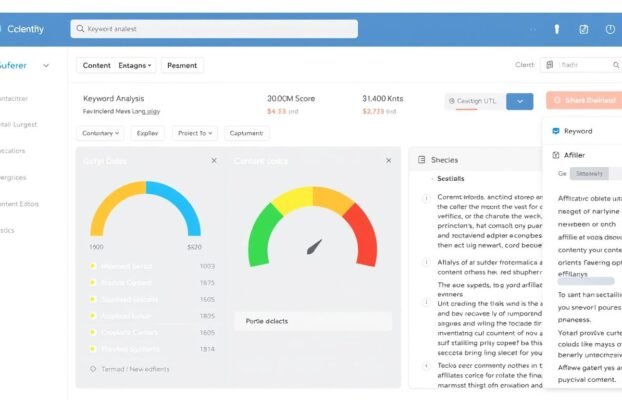Click the Afiller icon in the right panel
Image resolution: width=622 pixels, height=400 pixels.
[556, 155]
